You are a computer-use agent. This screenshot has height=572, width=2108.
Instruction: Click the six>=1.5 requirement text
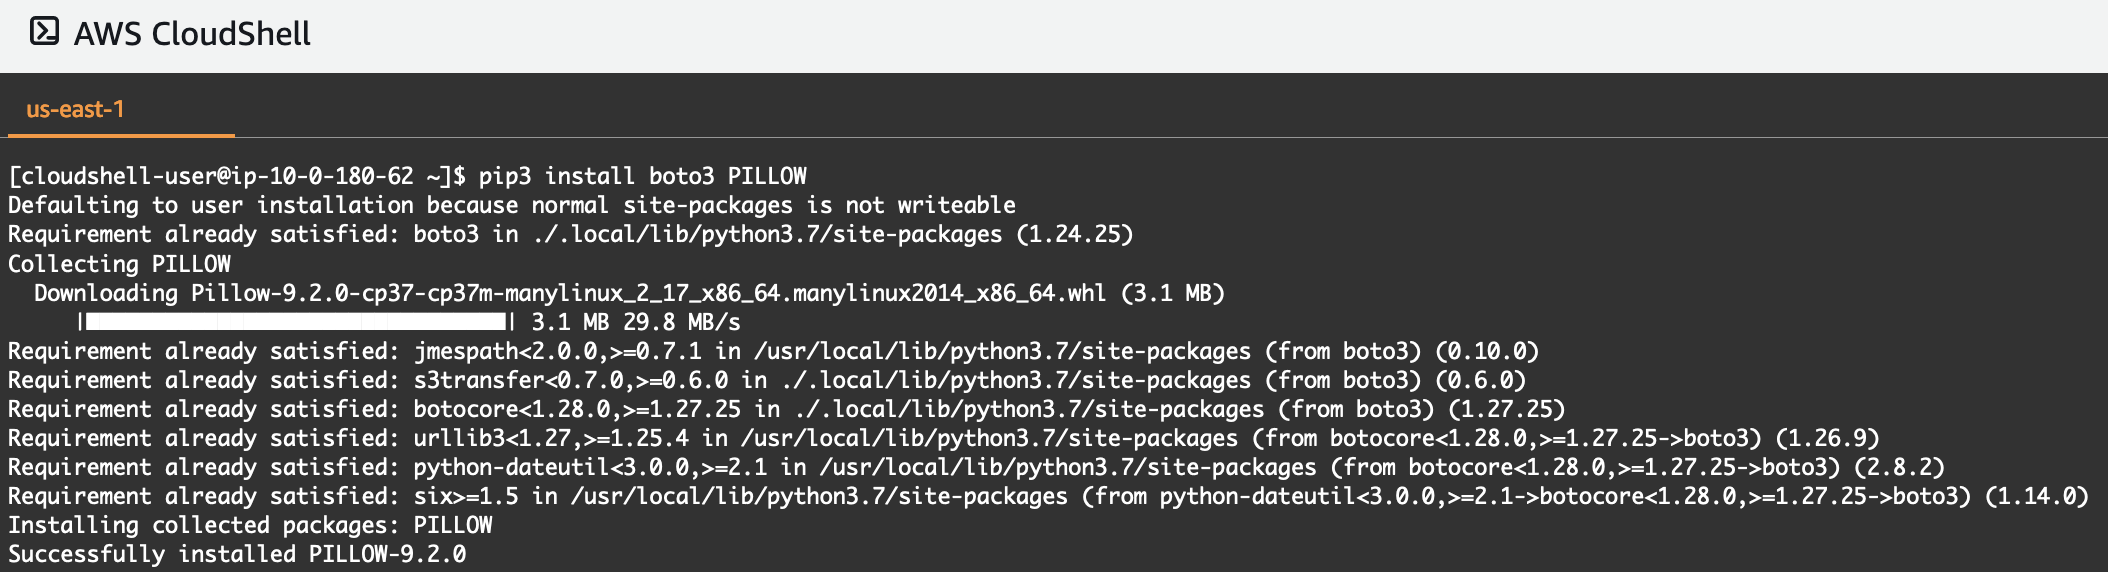(466, 496)
